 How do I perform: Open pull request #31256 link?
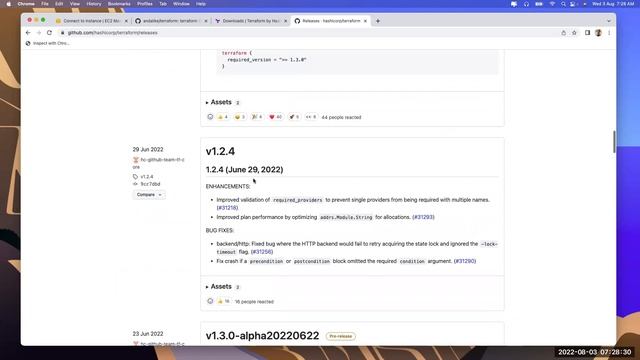click(x=262, y=252)
